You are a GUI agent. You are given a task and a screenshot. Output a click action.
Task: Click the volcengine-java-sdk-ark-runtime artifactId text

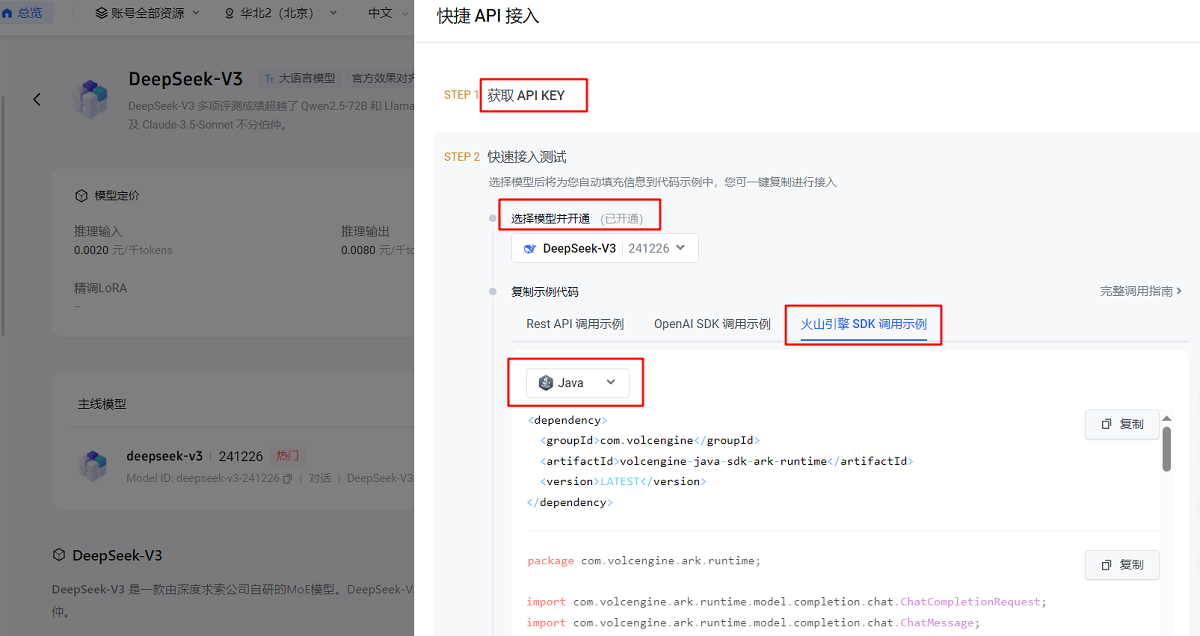point(723,461)
